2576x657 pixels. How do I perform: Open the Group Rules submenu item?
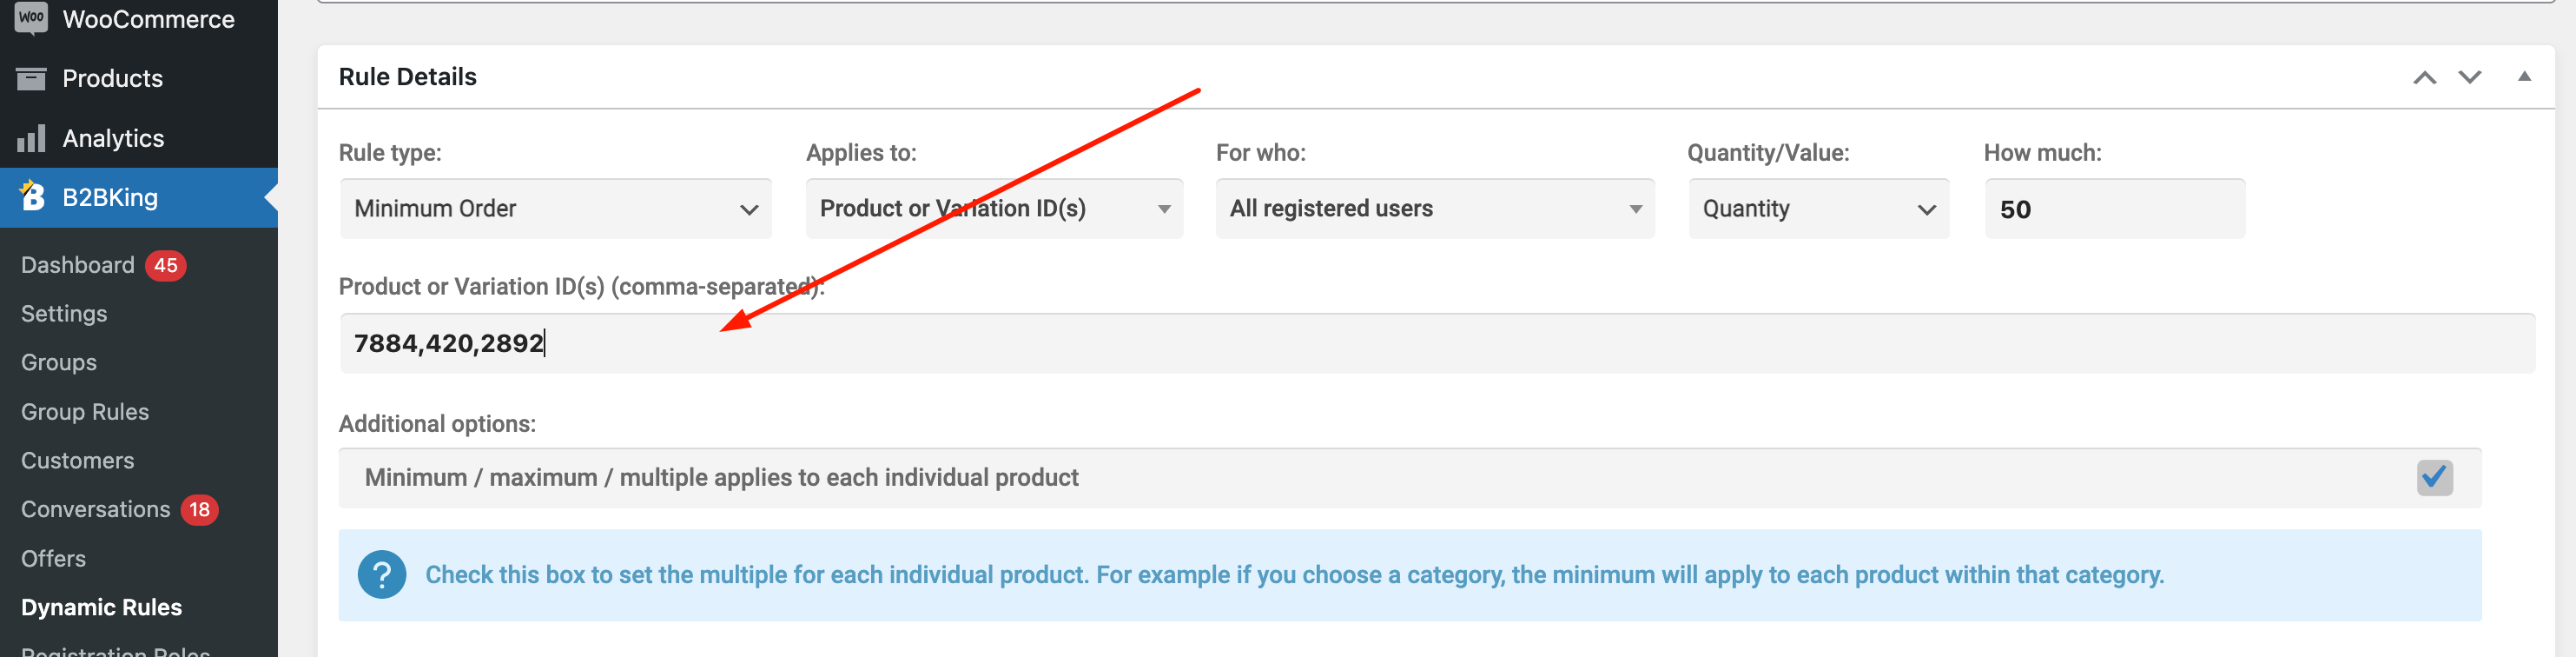pos(85,412)
